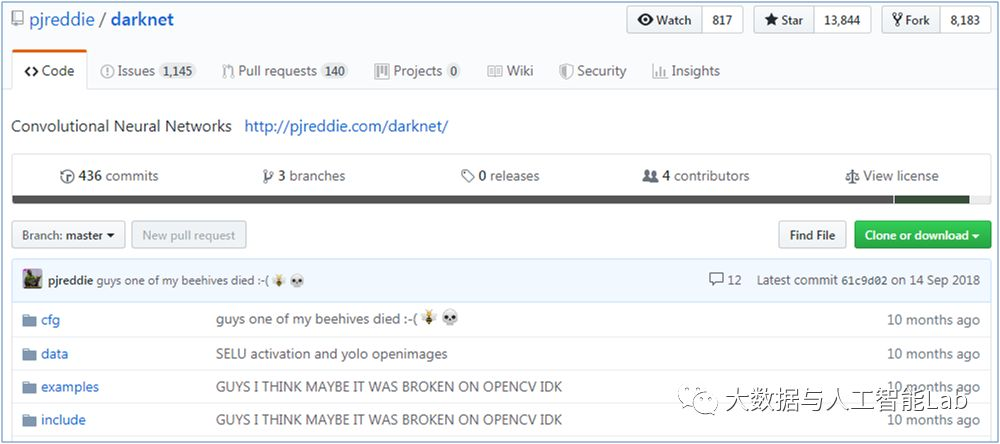The image size is (1000, 444).
Task: Open the data folder
Action: 54,354
